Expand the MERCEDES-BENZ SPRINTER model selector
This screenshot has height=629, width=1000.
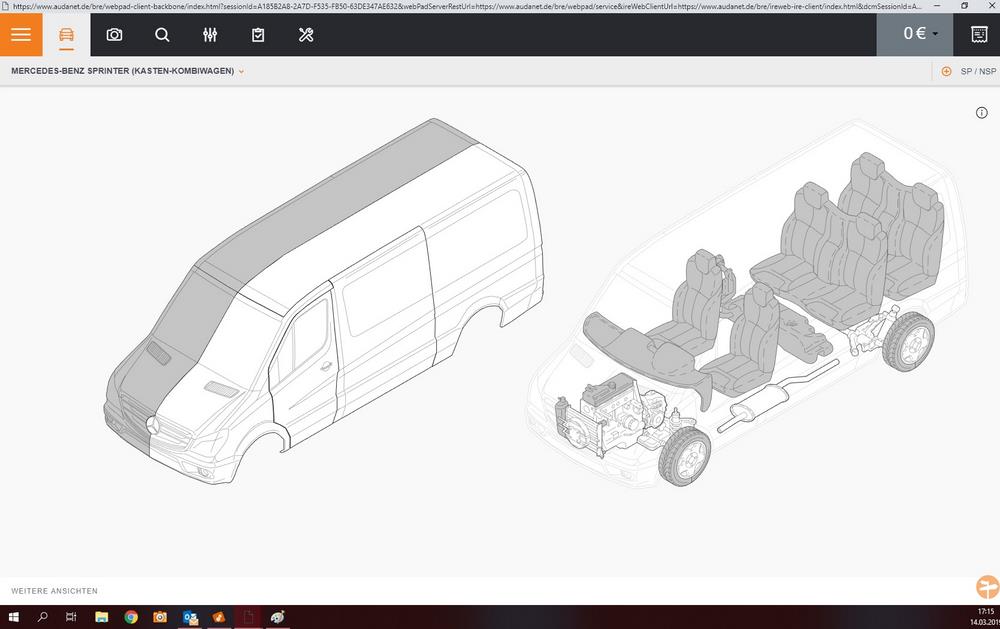click(x=124, y=71)
